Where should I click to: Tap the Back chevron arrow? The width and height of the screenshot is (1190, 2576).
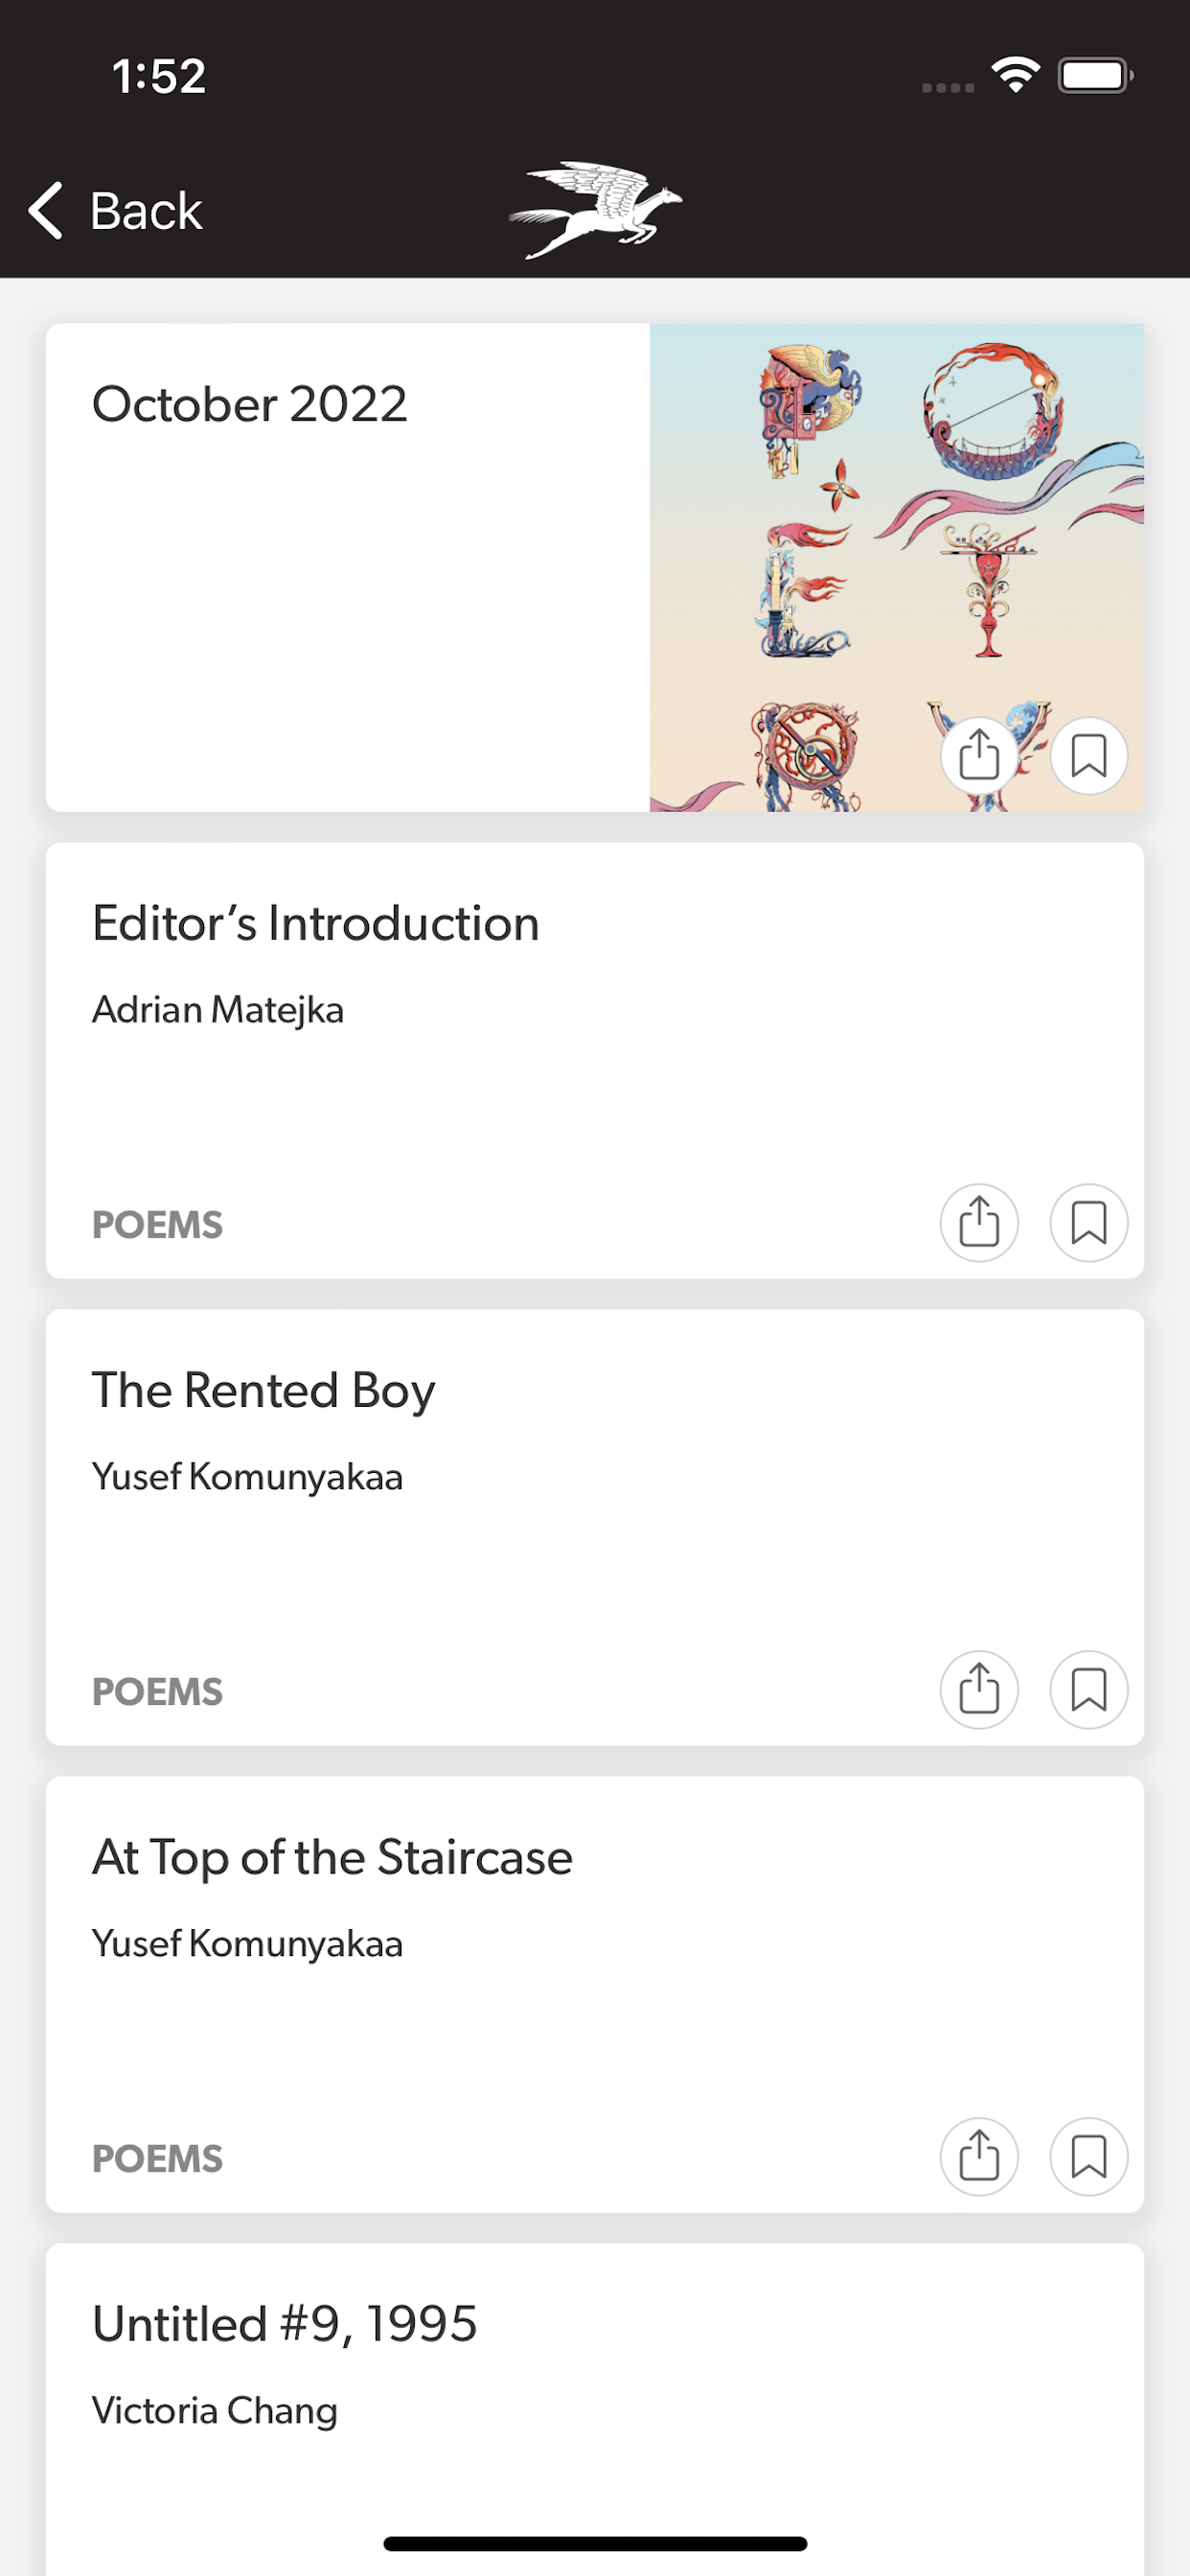[46, 211]
